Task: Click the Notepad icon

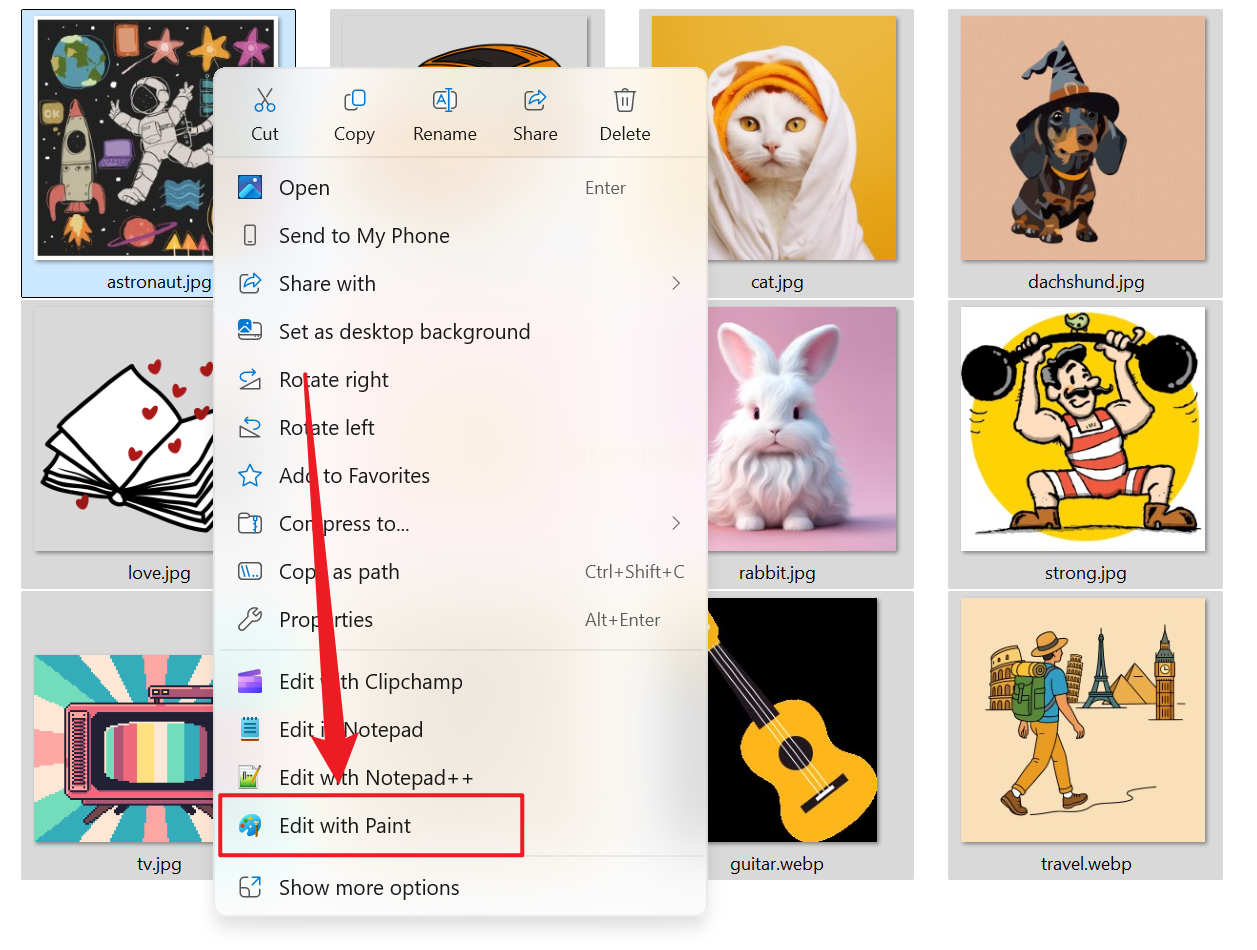Action: click(x=250, y=729)
